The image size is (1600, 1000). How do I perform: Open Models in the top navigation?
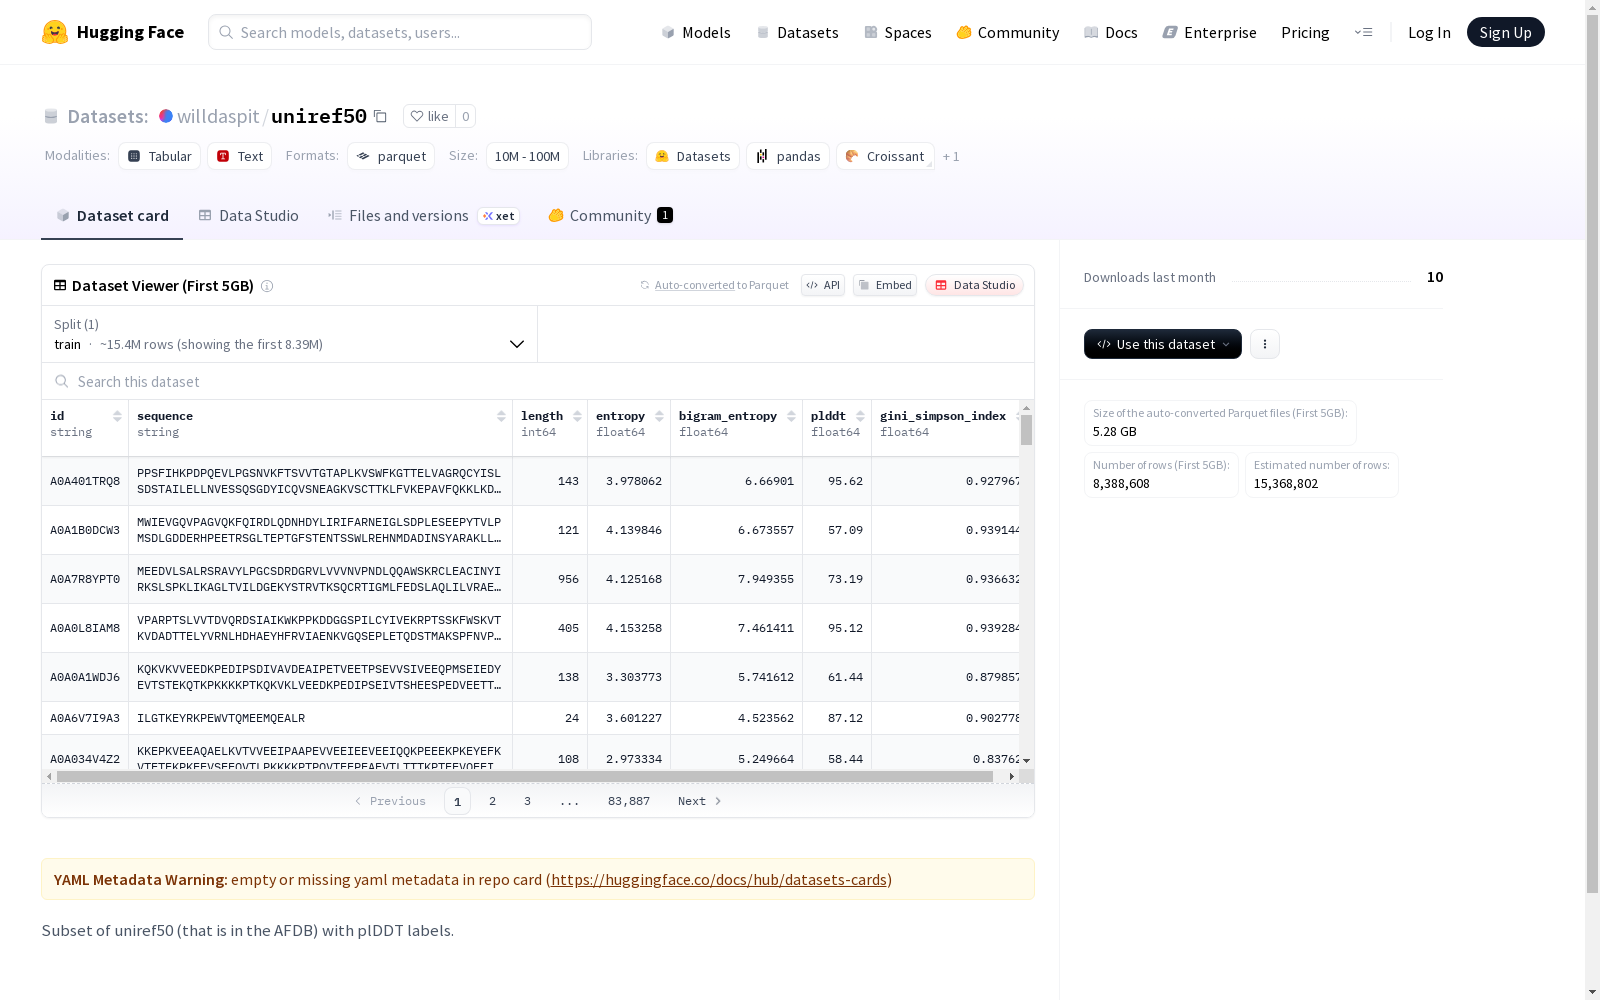[696, 32]
